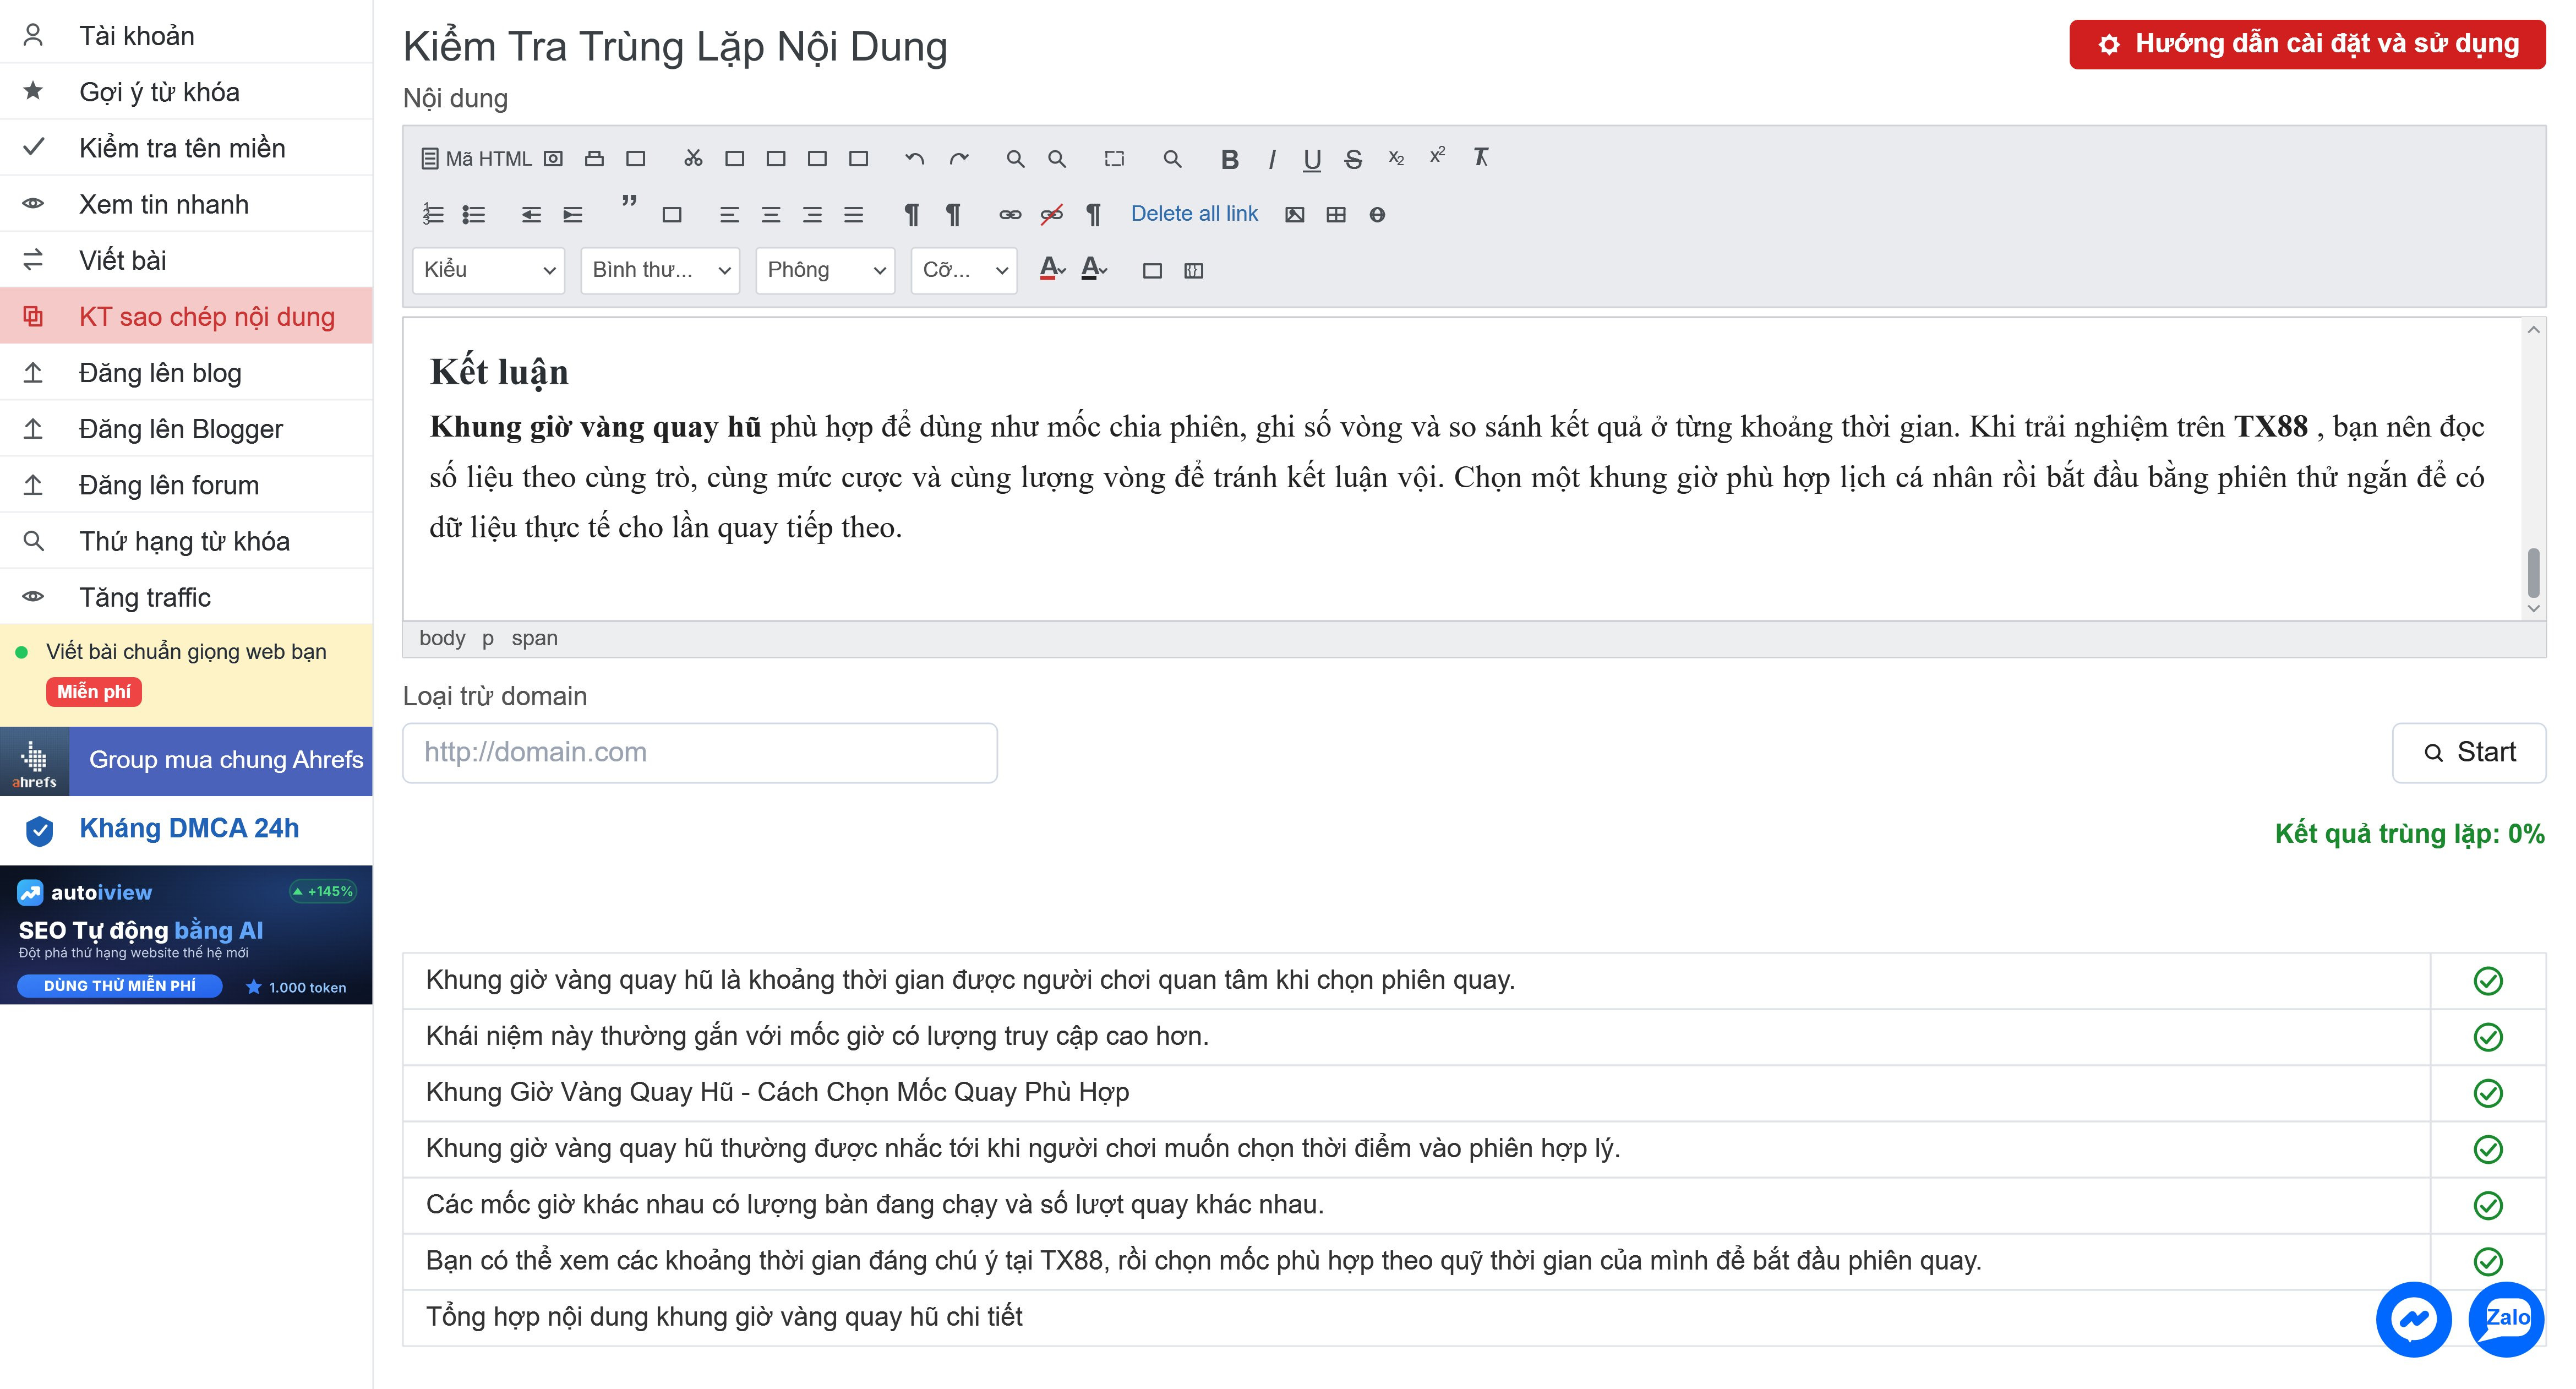Click the Undo arrow icon
Image resolution: width=2576 pixels, height=1389 pixels.
pyautogui.click(x=914, y=159)
